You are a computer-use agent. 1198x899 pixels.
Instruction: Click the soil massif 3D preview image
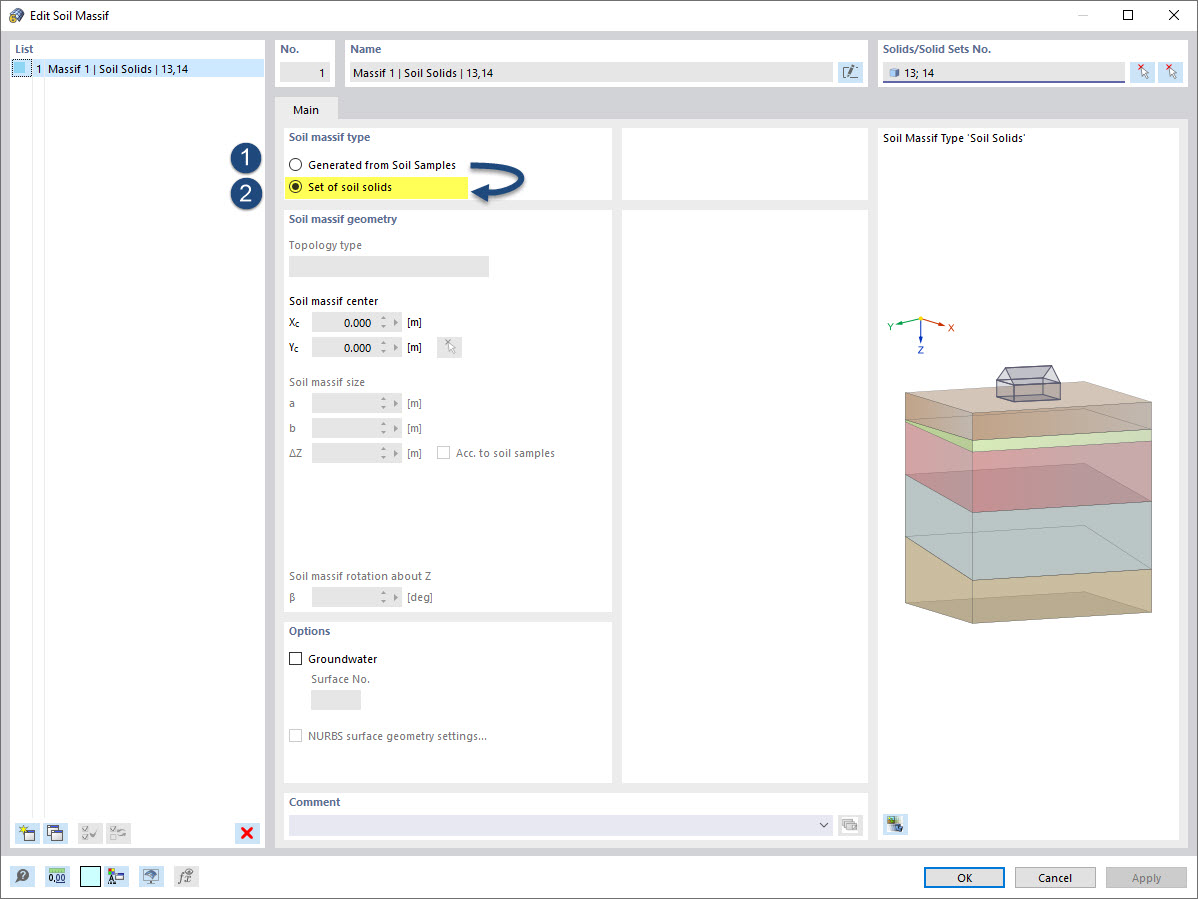[x=1028, y=494]
